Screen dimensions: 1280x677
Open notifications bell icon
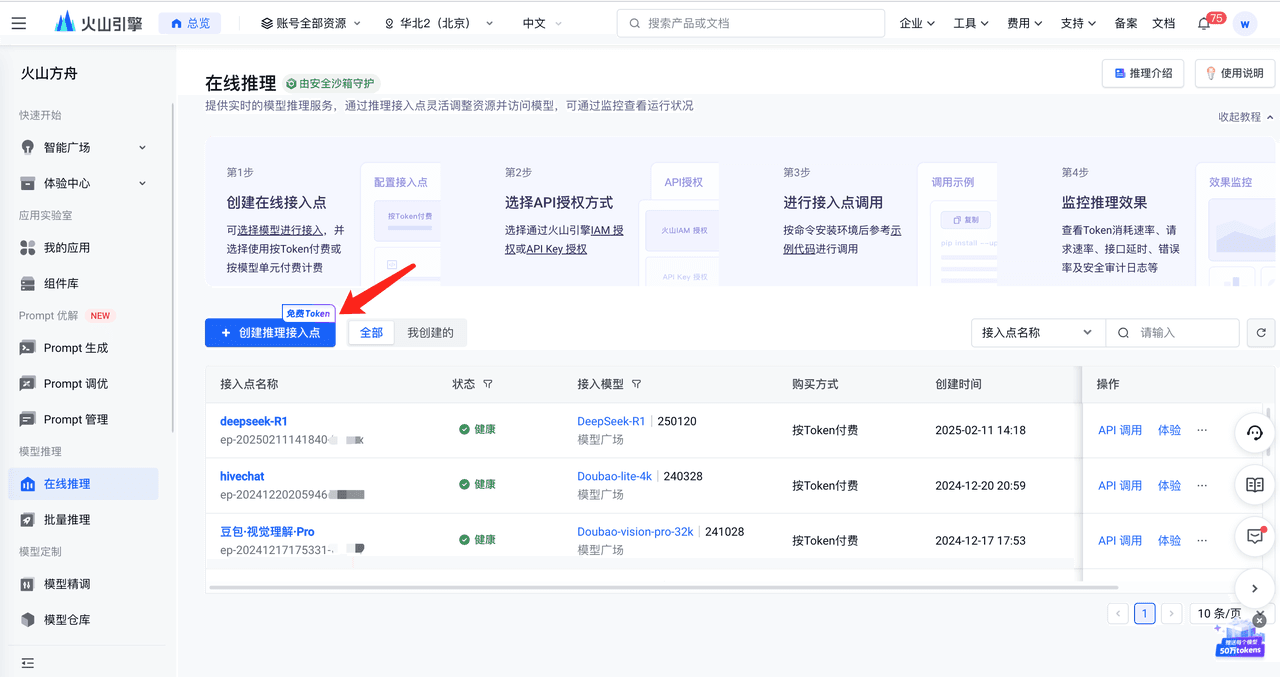click(1204, 24)
